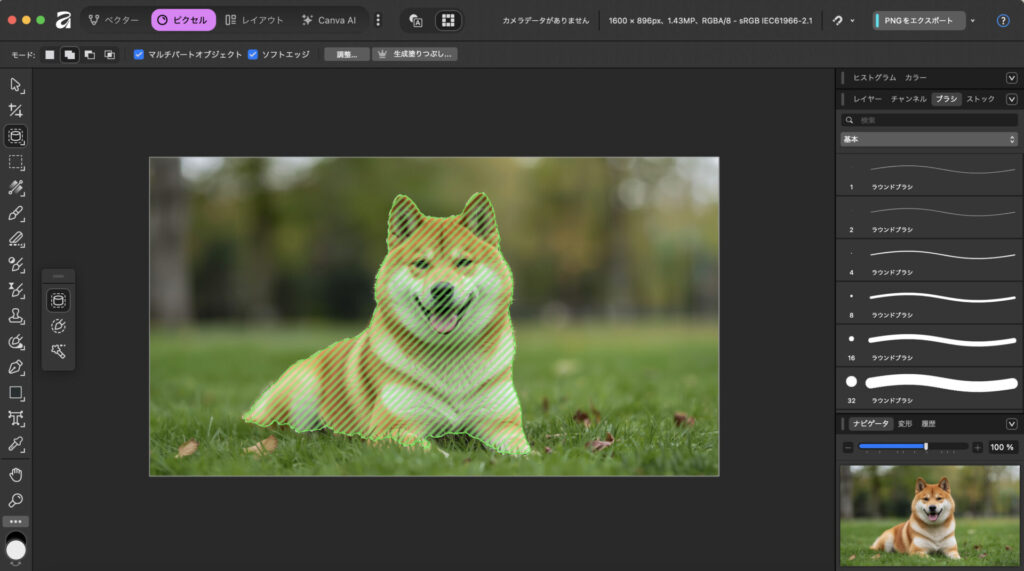This screenshot has height=571, width=1024.
Task: Click the PNGをエクスポート button
Action: [x=920, y=20]
